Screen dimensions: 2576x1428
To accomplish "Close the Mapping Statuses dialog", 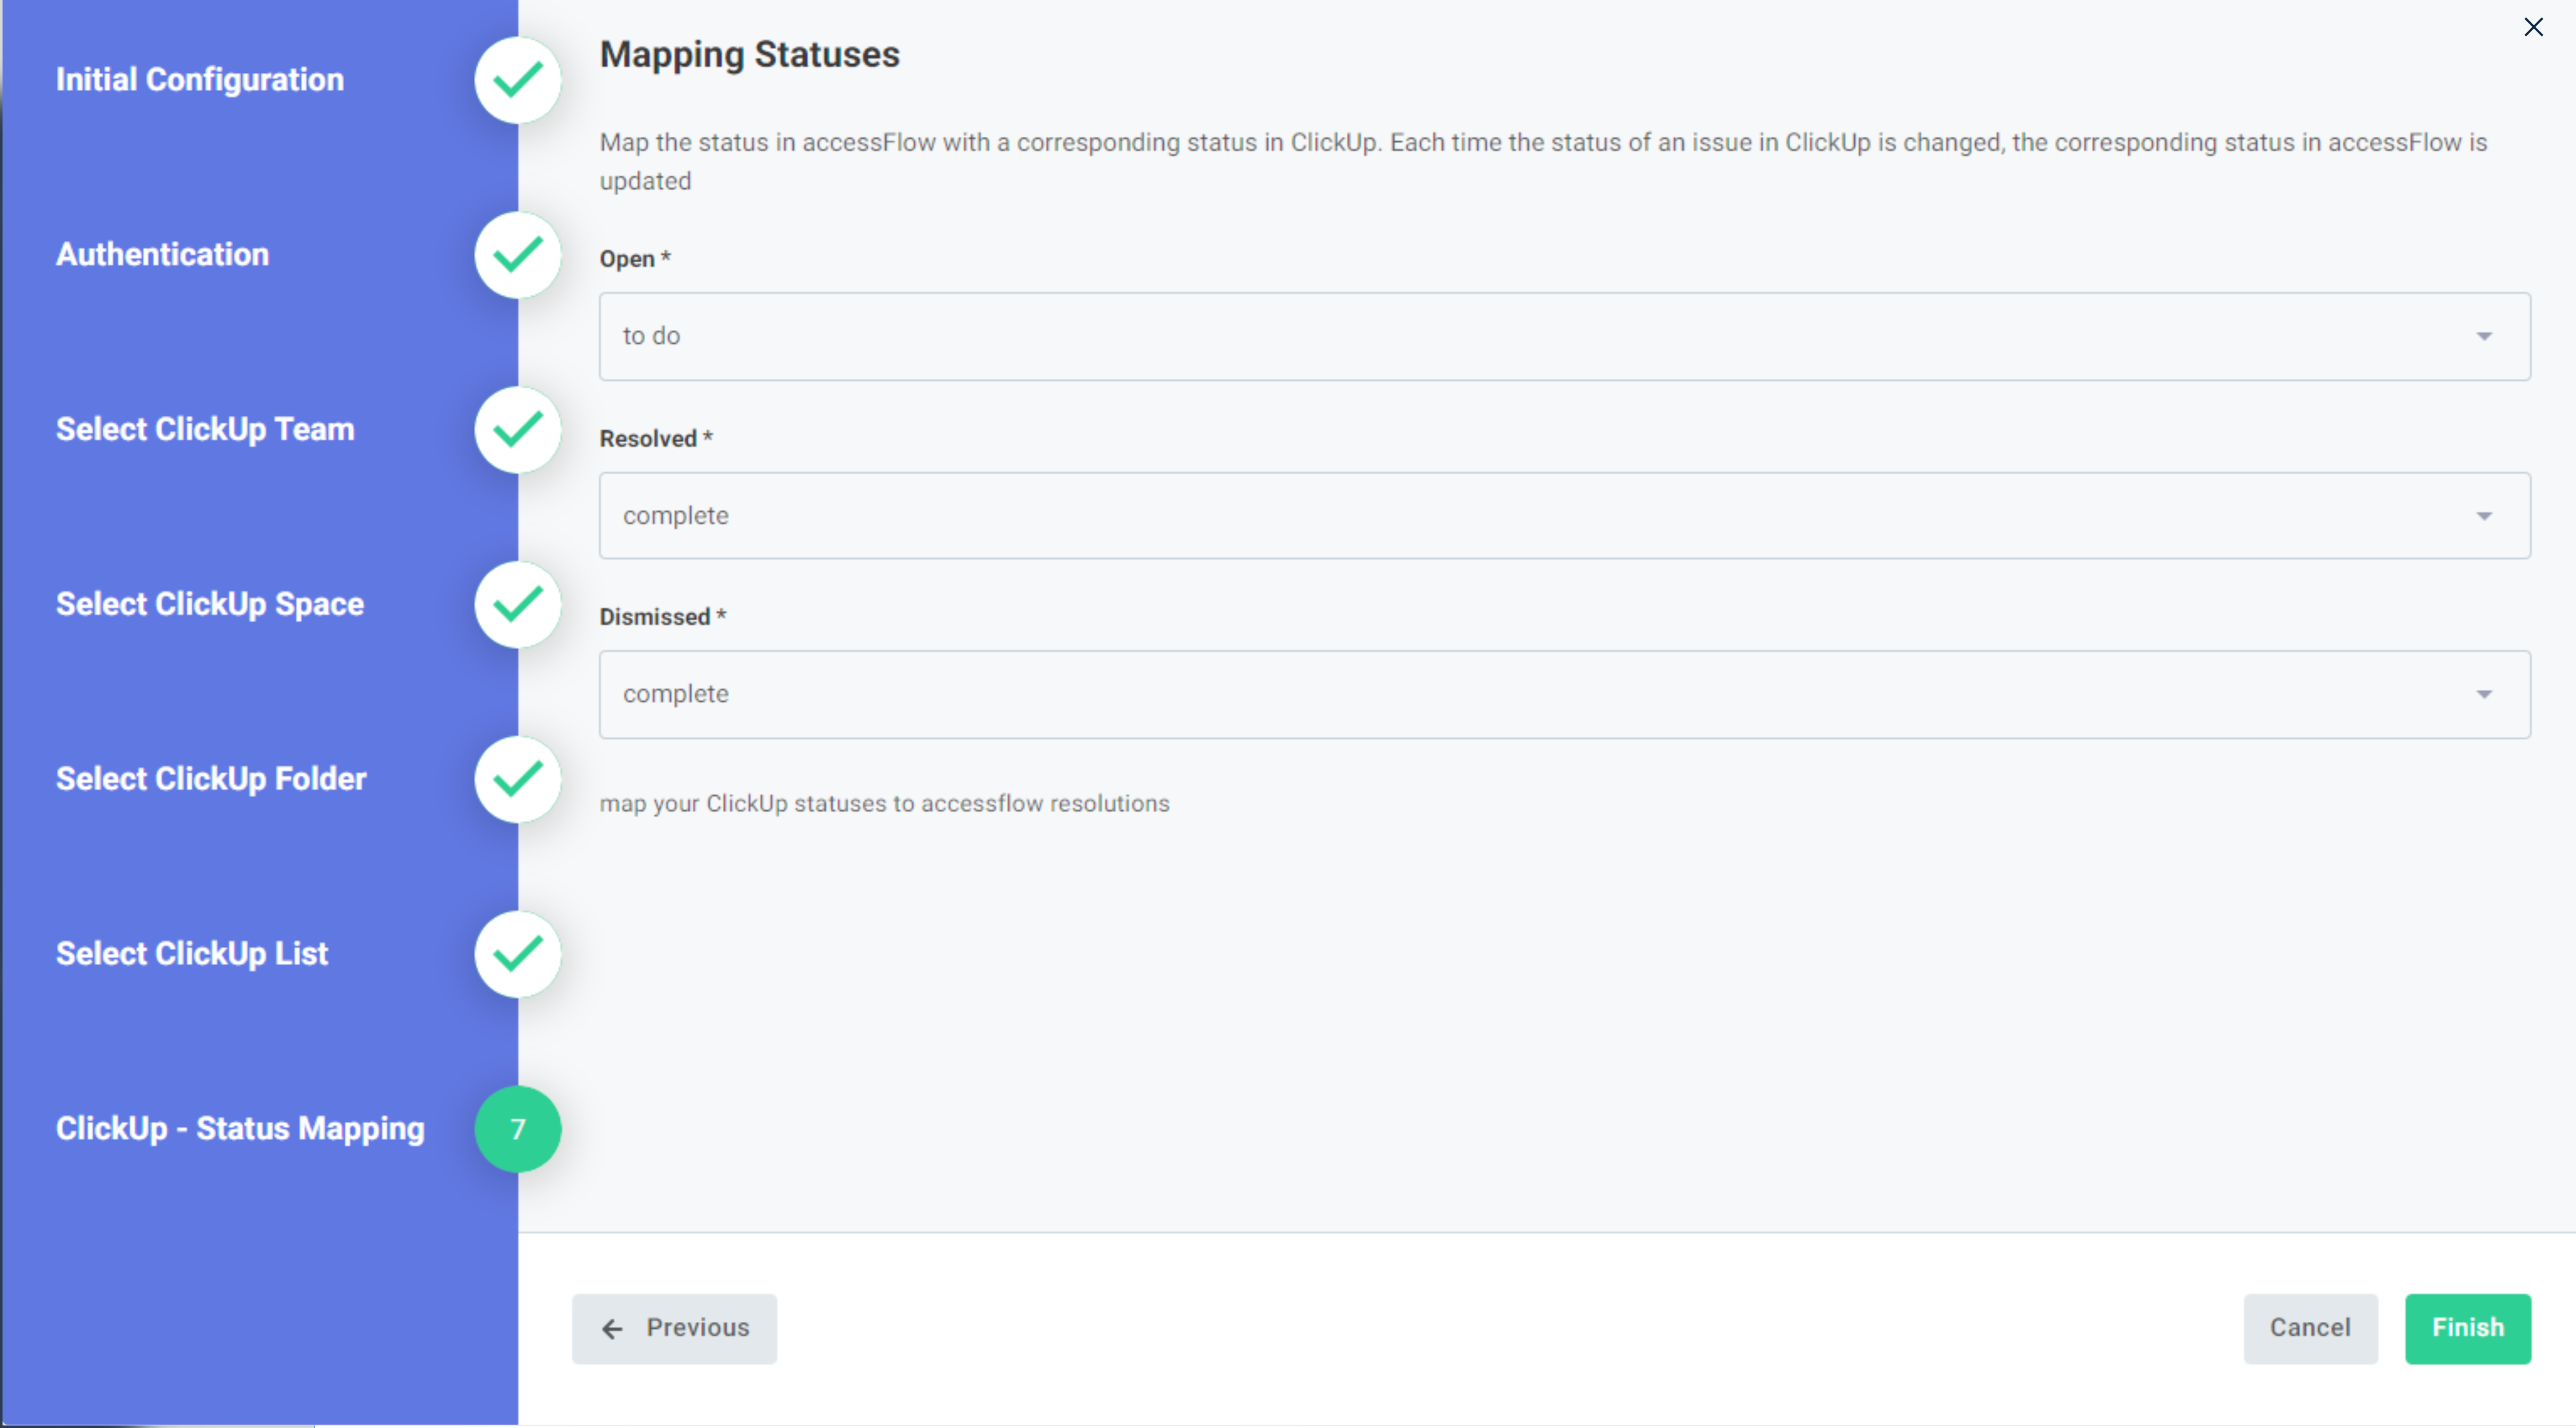I will tap(2533, 27).
